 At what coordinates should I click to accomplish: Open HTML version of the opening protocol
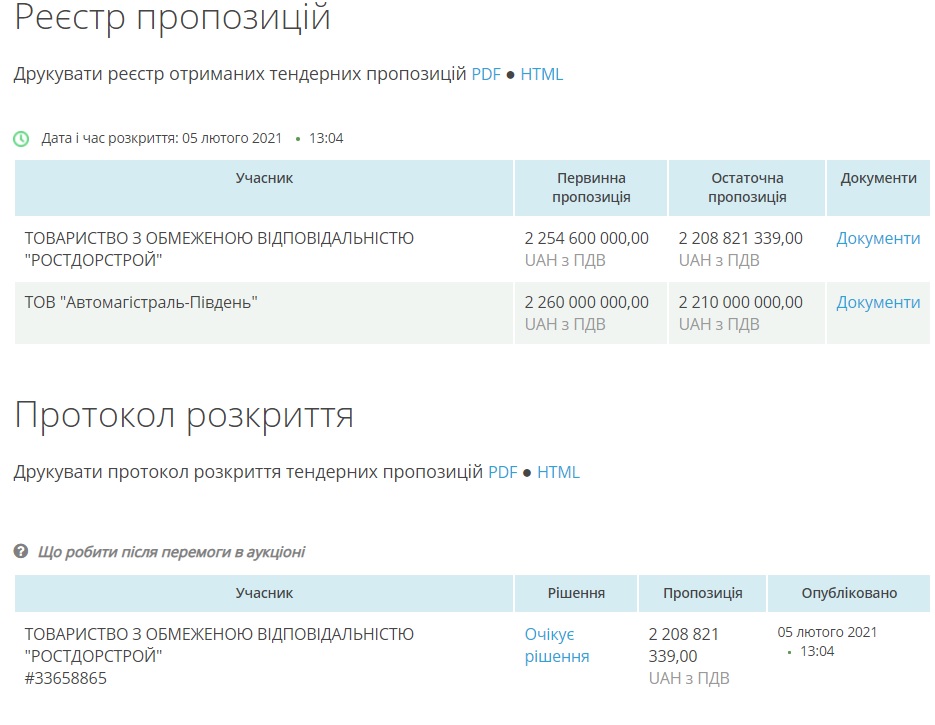tap(558, 472)
